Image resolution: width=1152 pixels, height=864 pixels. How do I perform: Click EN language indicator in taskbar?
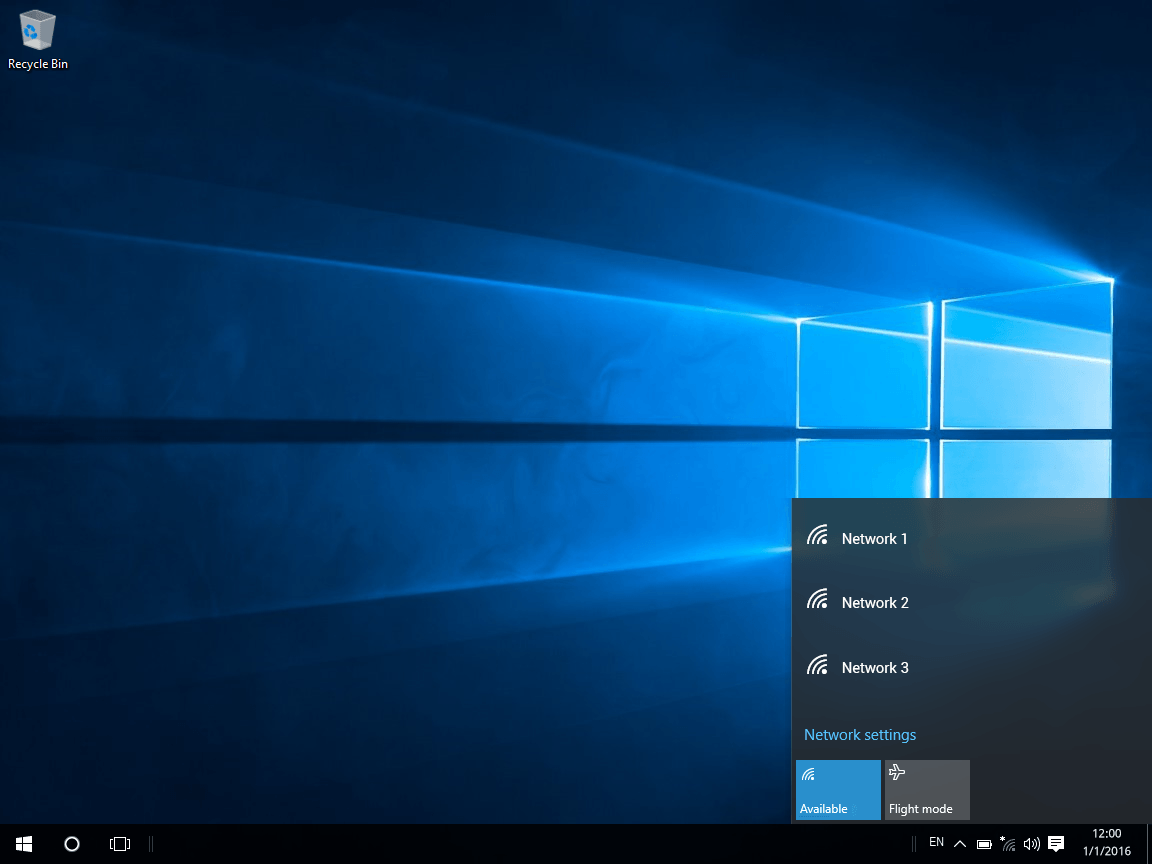(x=936, y=842)
